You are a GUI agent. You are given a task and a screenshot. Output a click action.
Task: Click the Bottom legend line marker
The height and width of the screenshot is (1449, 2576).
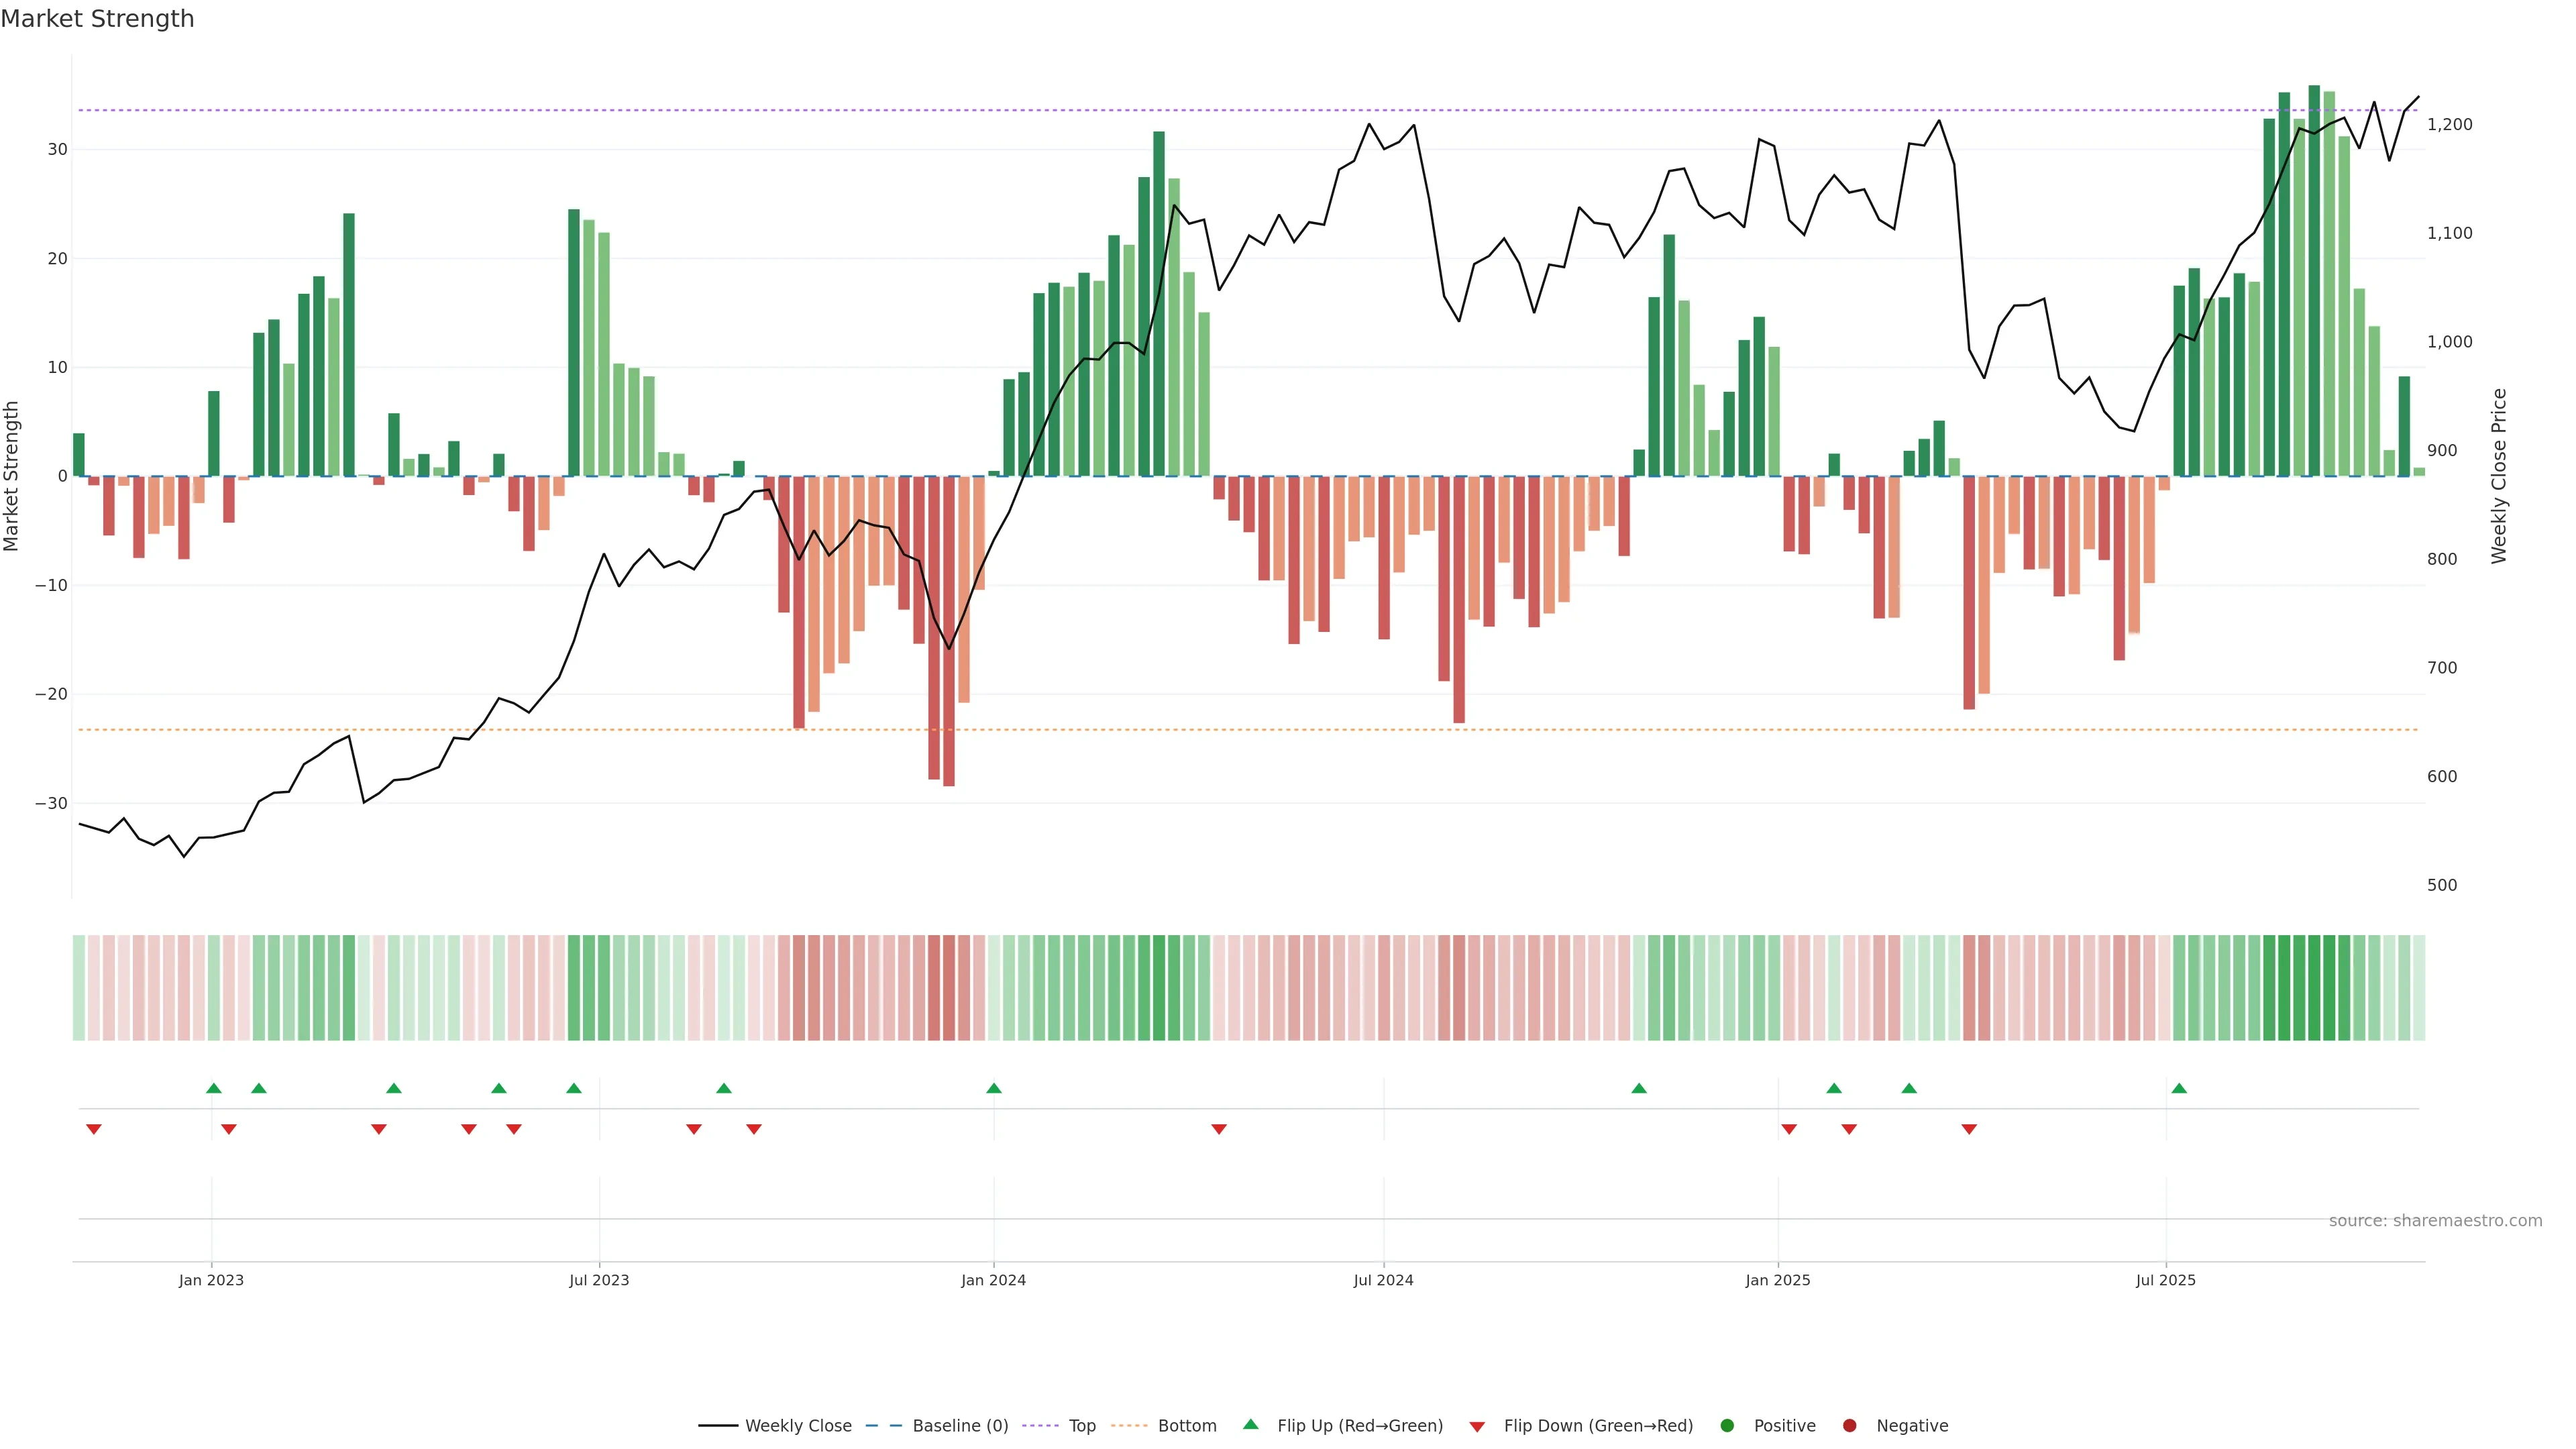(1129, 1425)
